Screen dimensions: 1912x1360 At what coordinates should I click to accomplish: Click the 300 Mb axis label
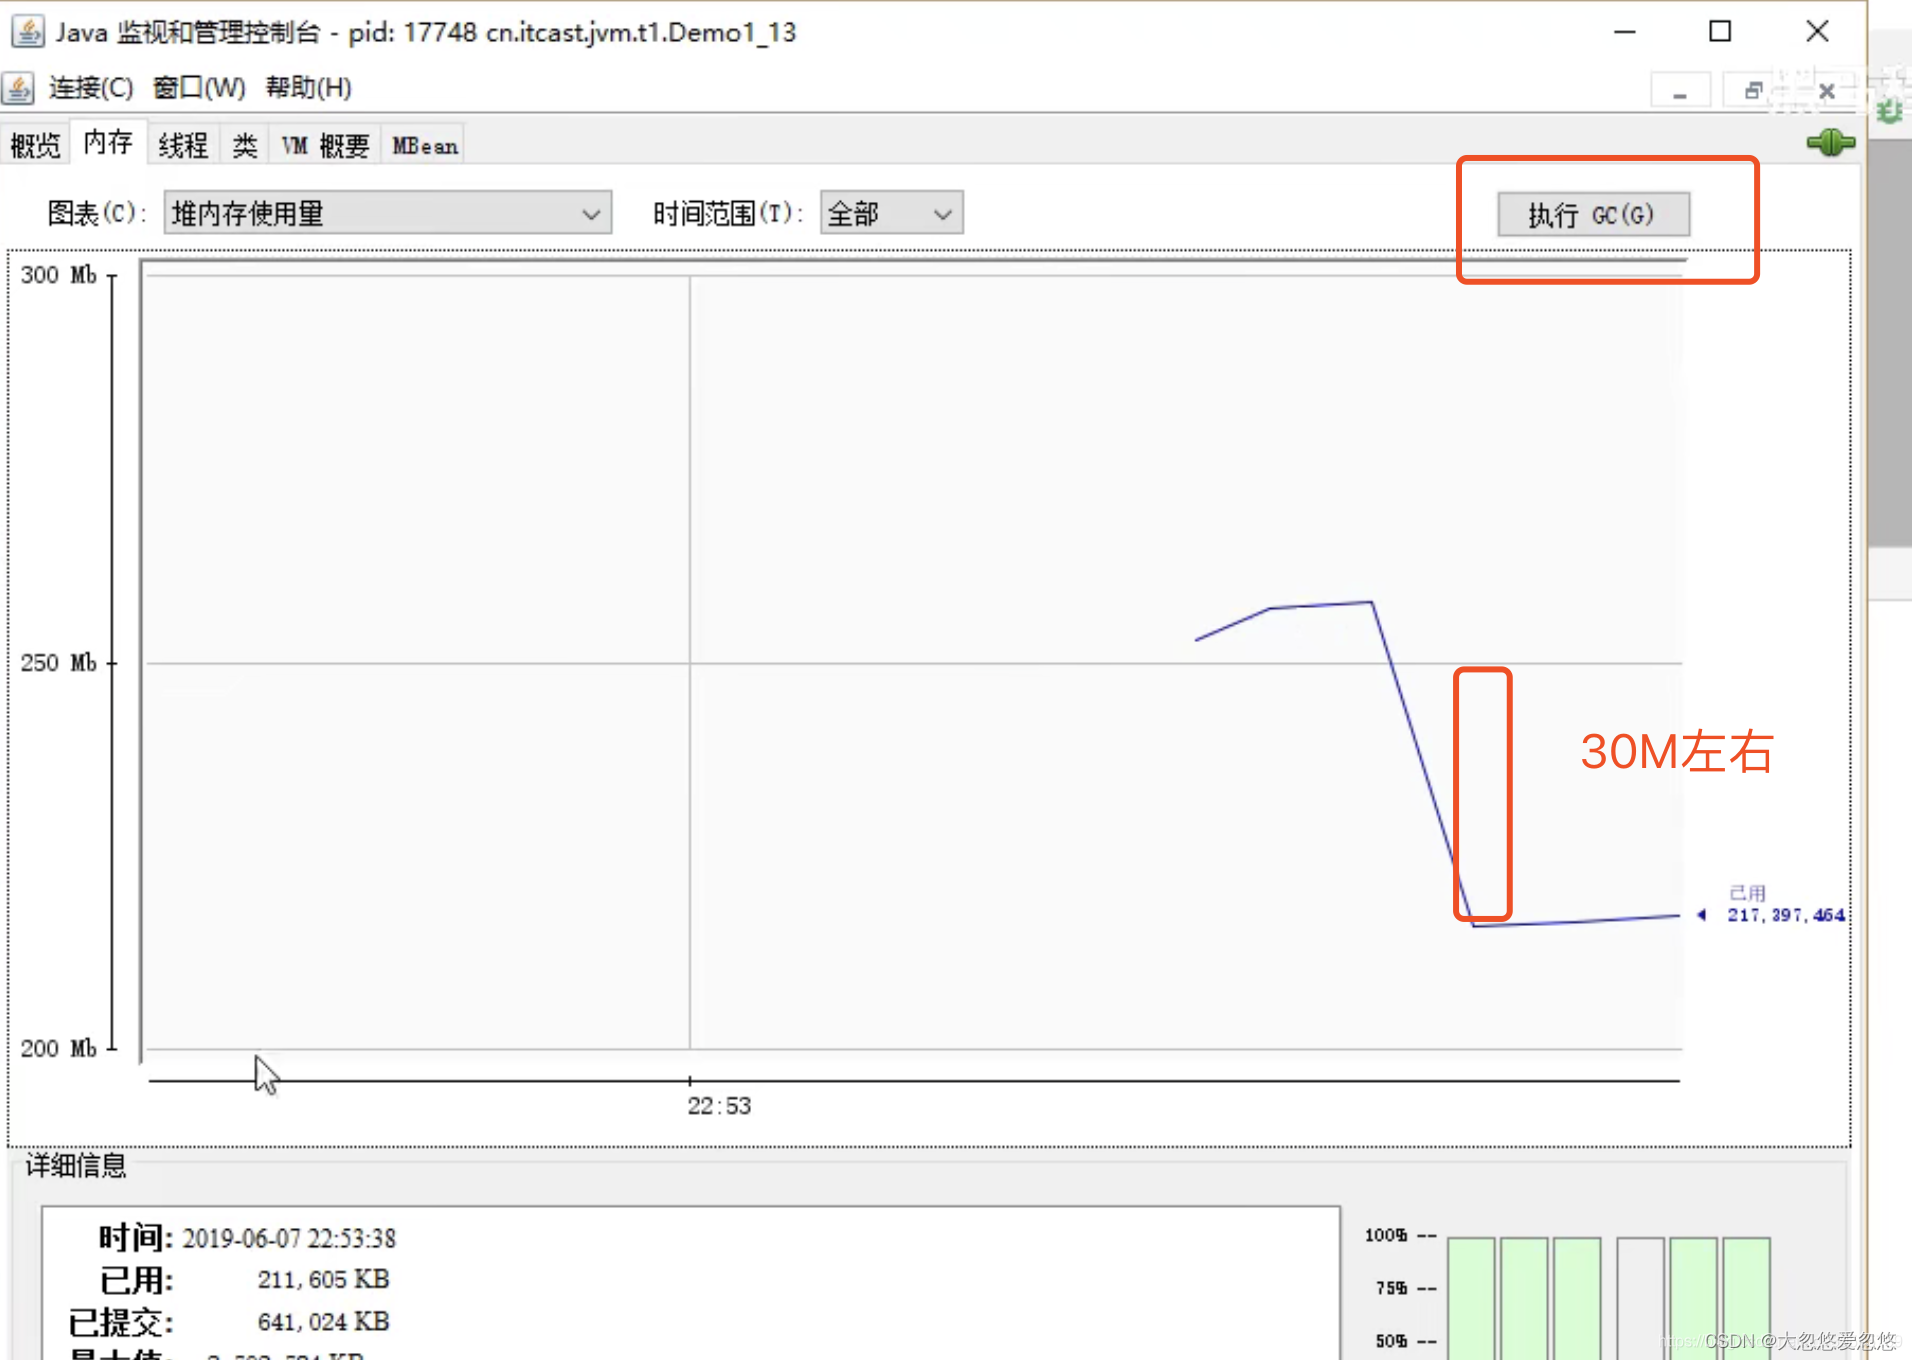[59, 275]
